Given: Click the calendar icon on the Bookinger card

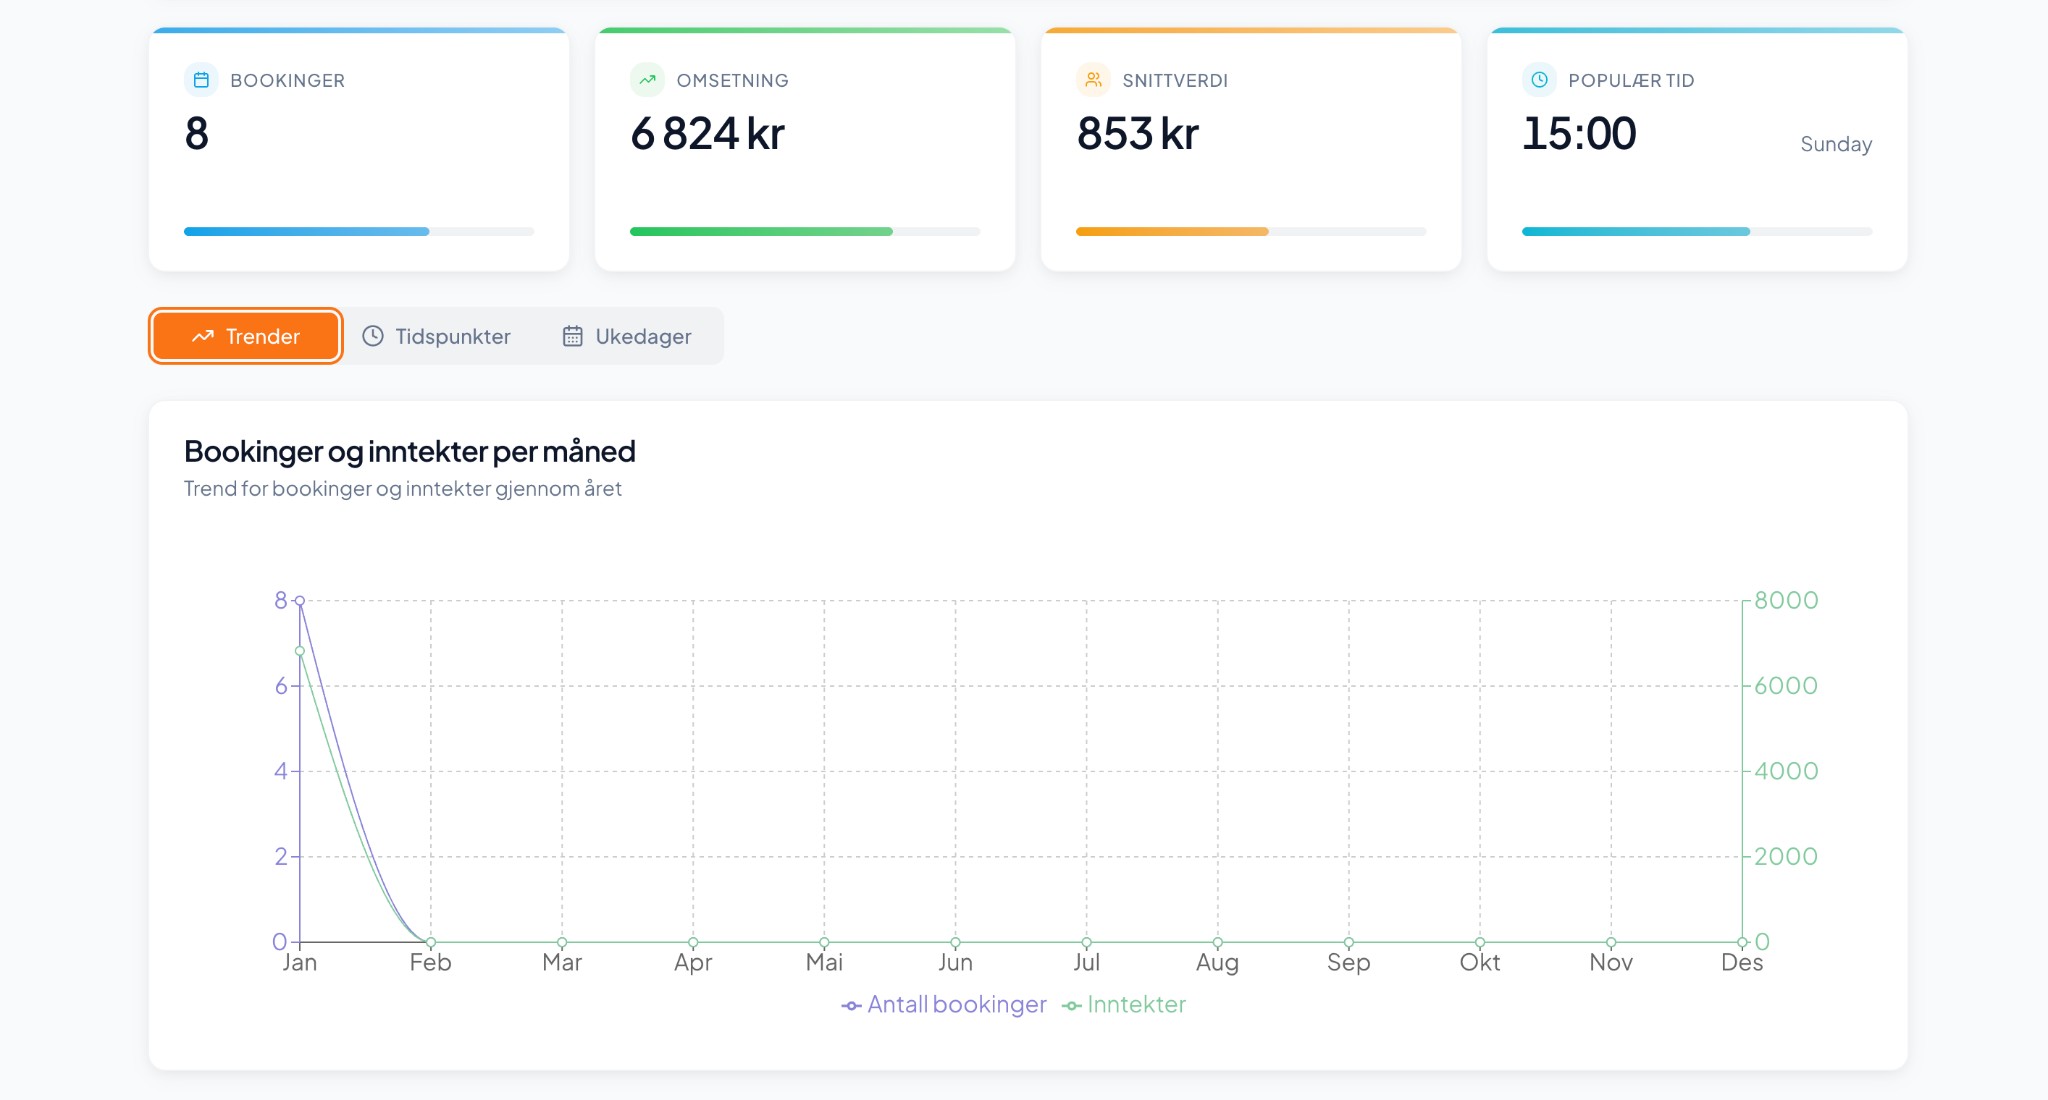Looking at the screenshot, I should click(x=203, y=80).
